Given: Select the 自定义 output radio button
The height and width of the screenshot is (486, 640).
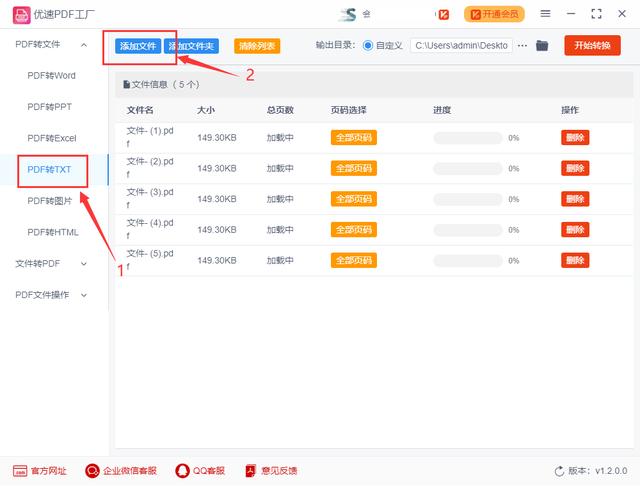Looking at the screenshot, I should (367, 45).
